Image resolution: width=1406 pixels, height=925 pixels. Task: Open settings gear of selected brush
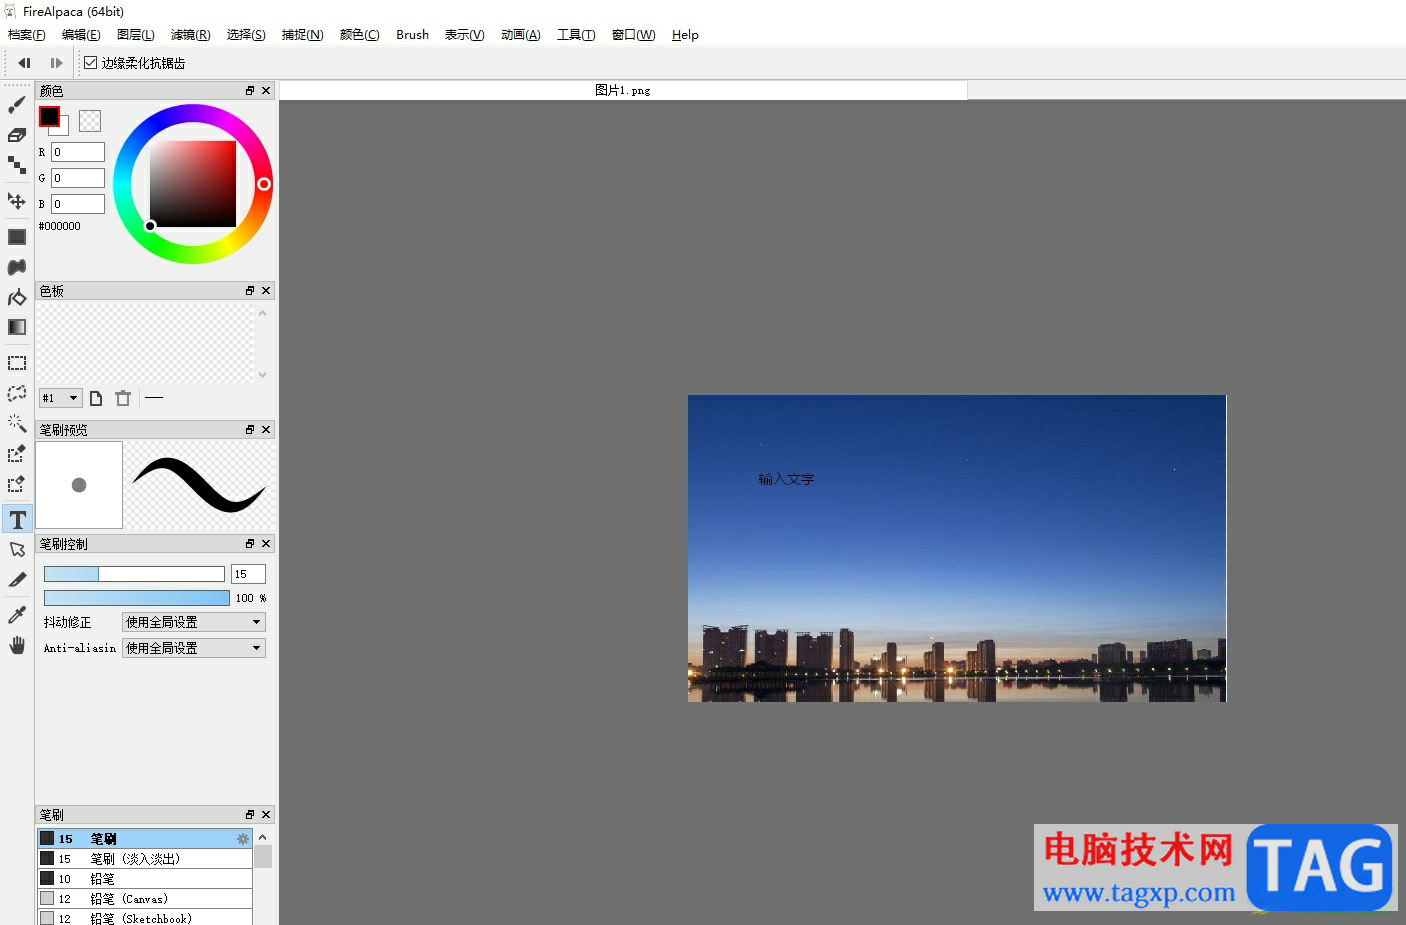coord(243,839)
